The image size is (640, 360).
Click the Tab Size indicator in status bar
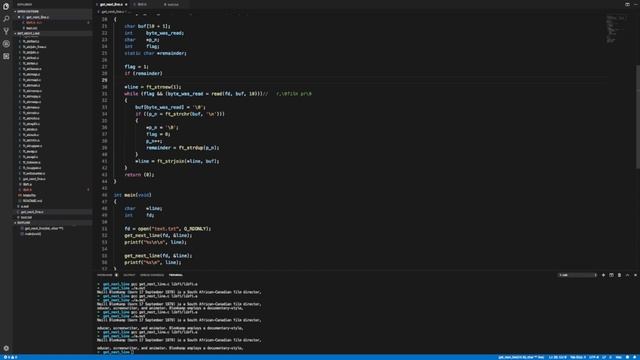point(578,357)
